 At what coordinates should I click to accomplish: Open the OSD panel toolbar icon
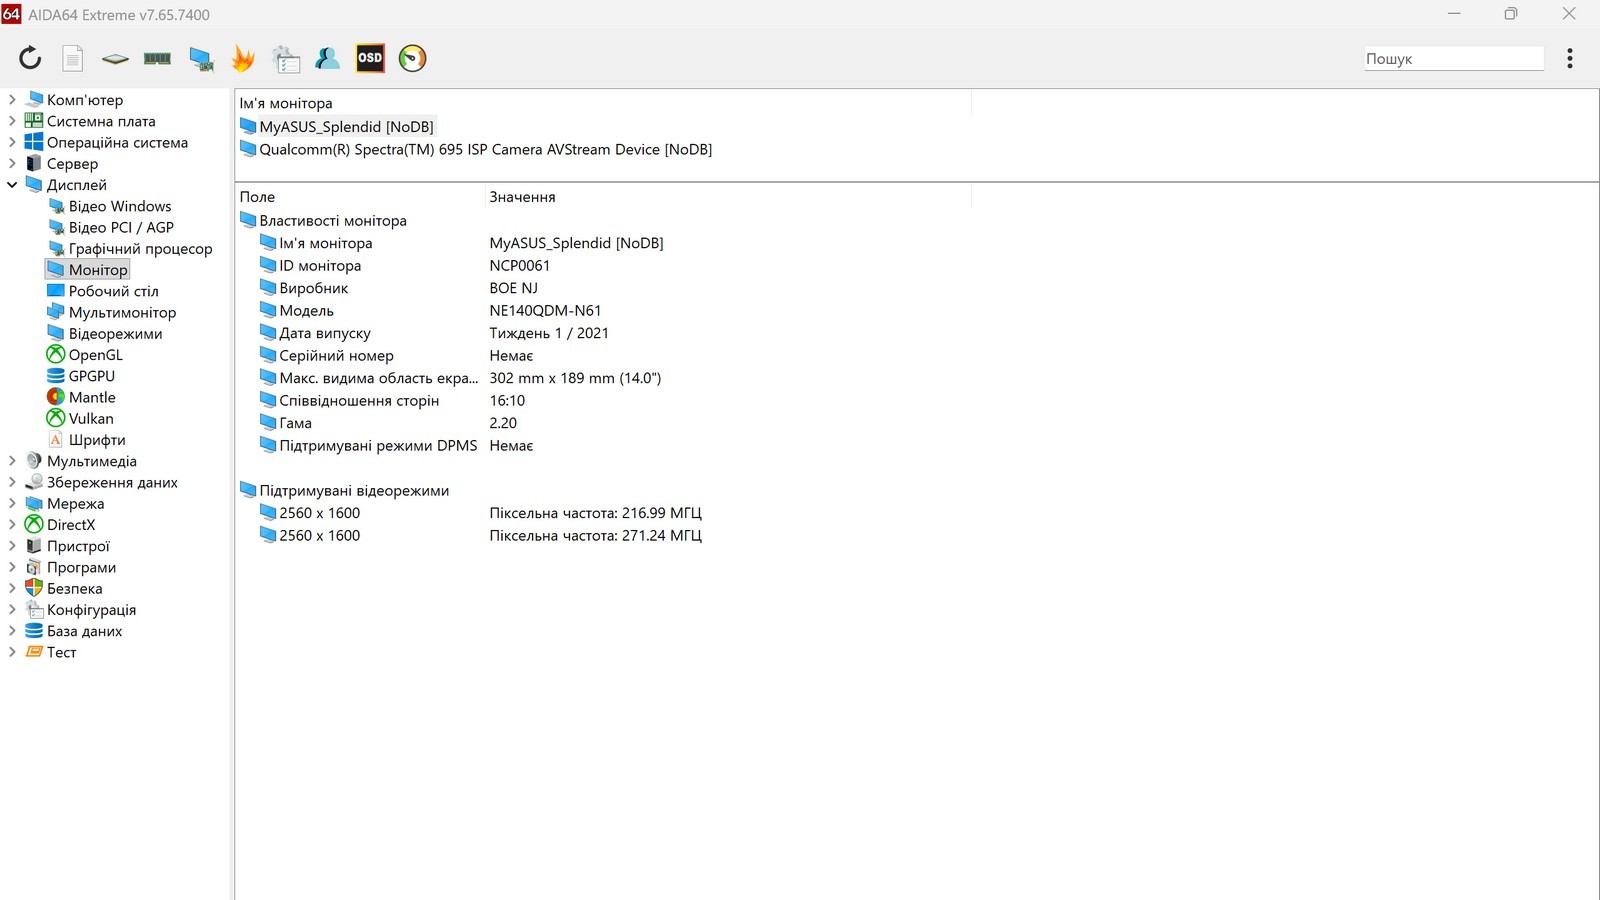click(x=370, y=58)
